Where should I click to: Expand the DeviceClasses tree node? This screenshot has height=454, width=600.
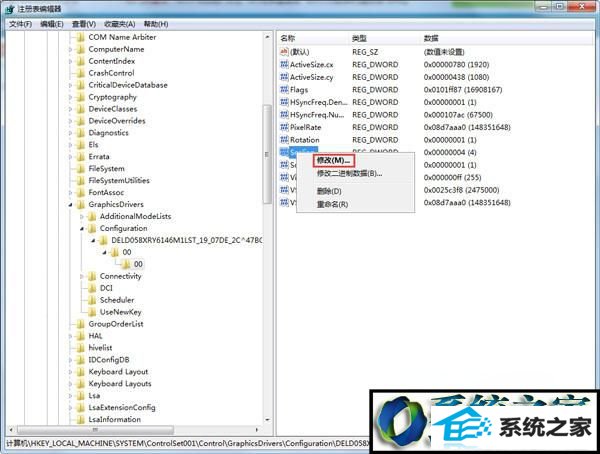(x=70, y=109)
